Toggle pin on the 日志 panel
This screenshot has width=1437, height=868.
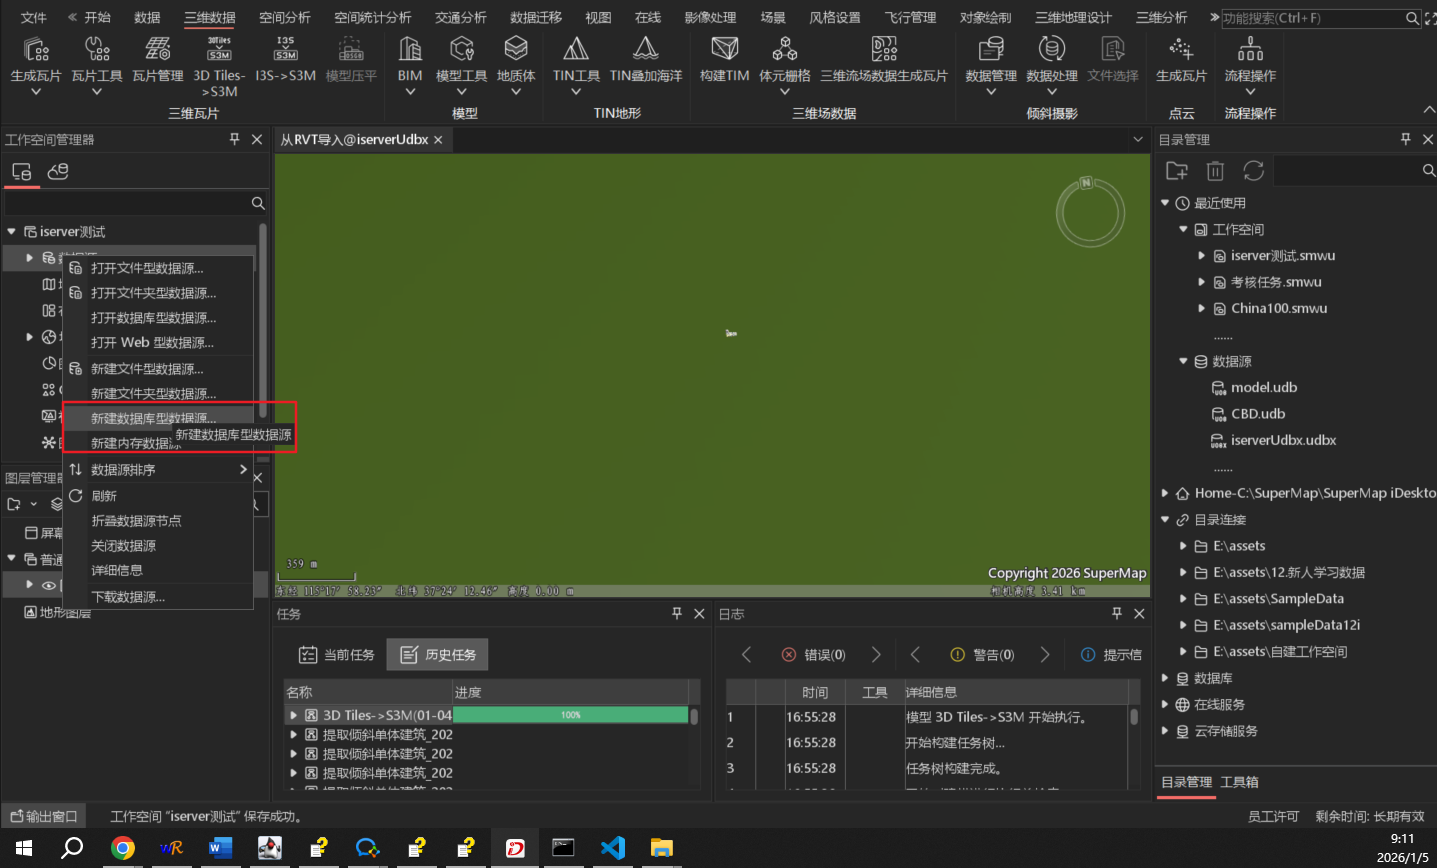pyautogui.click(x=1117, y=613)
